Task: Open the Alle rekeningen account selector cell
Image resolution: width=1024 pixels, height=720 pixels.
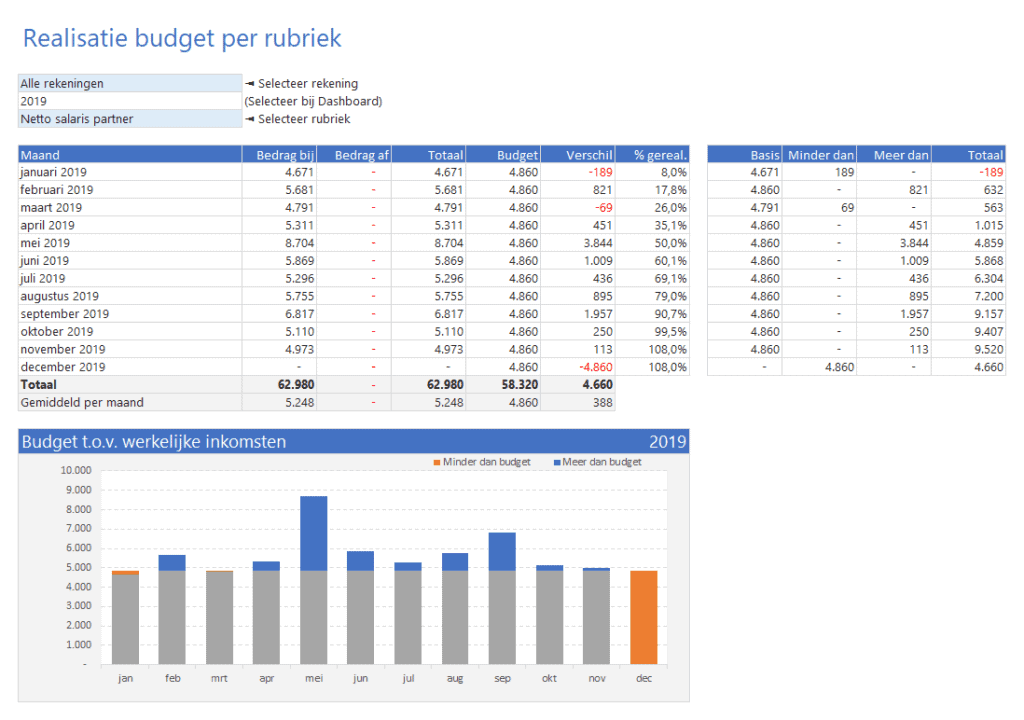Action: pos(129,83)
